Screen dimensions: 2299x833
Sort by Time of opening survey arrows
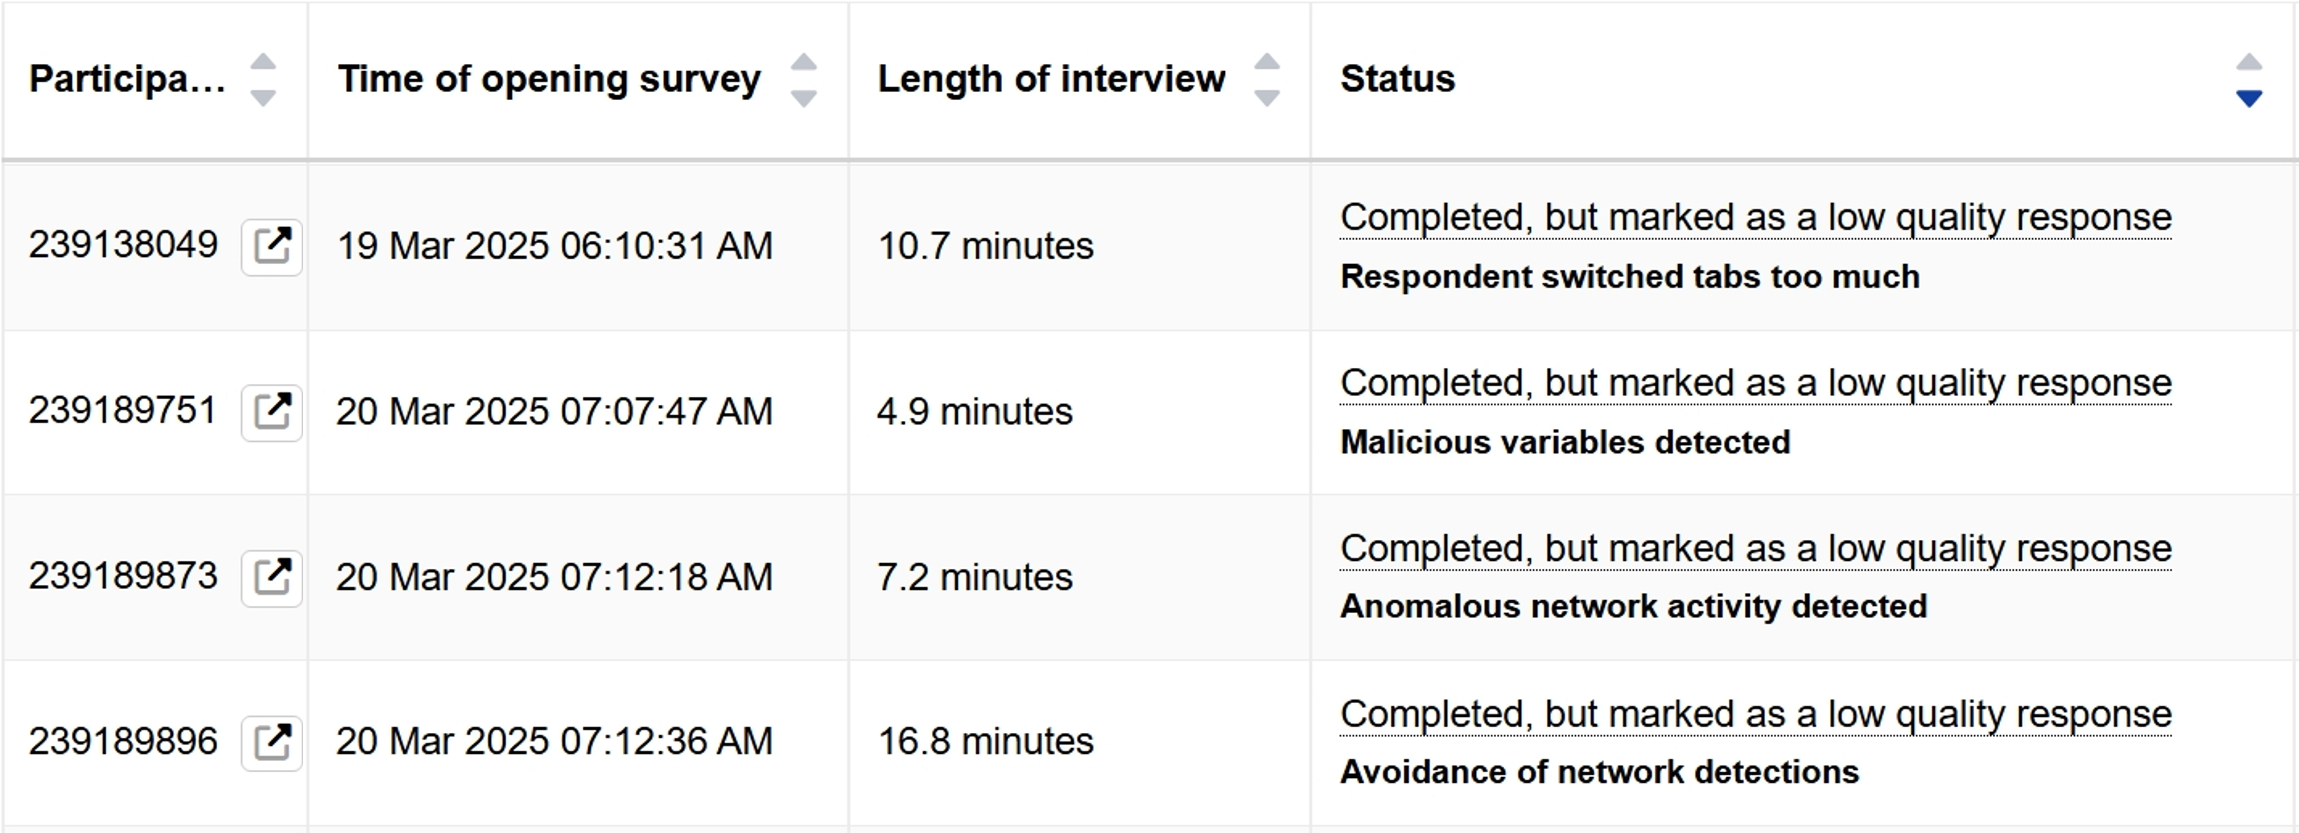click(x=804, y=80)
